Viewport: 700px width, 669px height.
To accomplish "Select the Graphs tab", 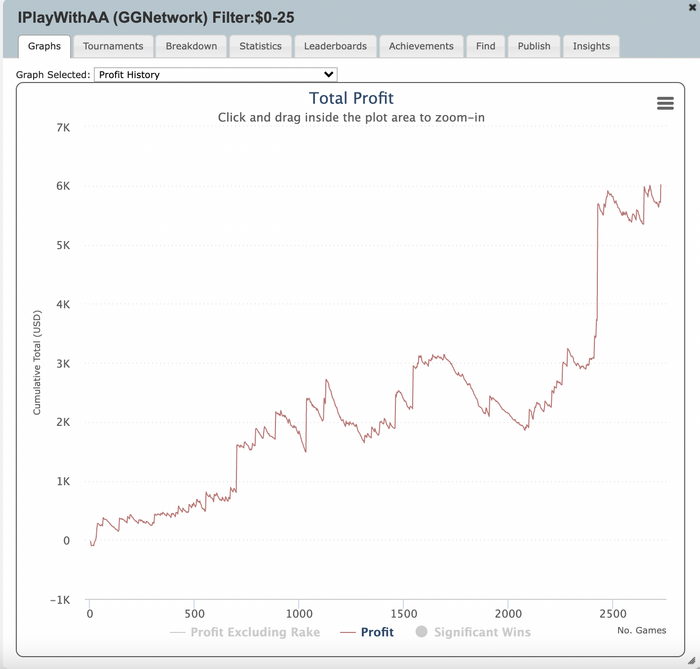I will click(44, 46).
